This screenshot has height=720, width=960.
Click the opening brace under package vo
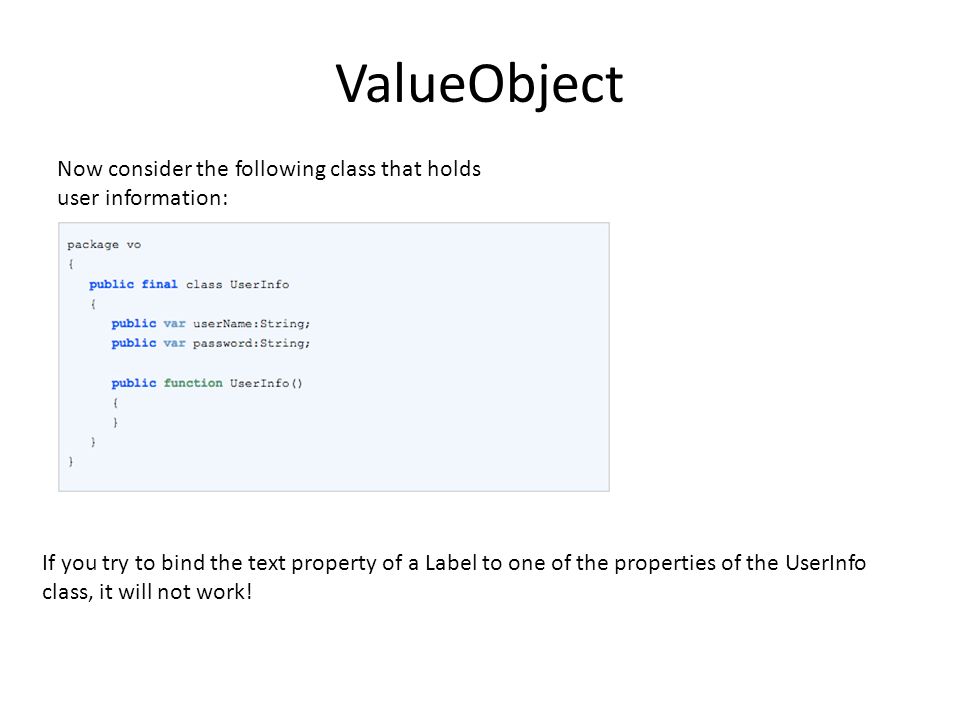coord(71,264)
